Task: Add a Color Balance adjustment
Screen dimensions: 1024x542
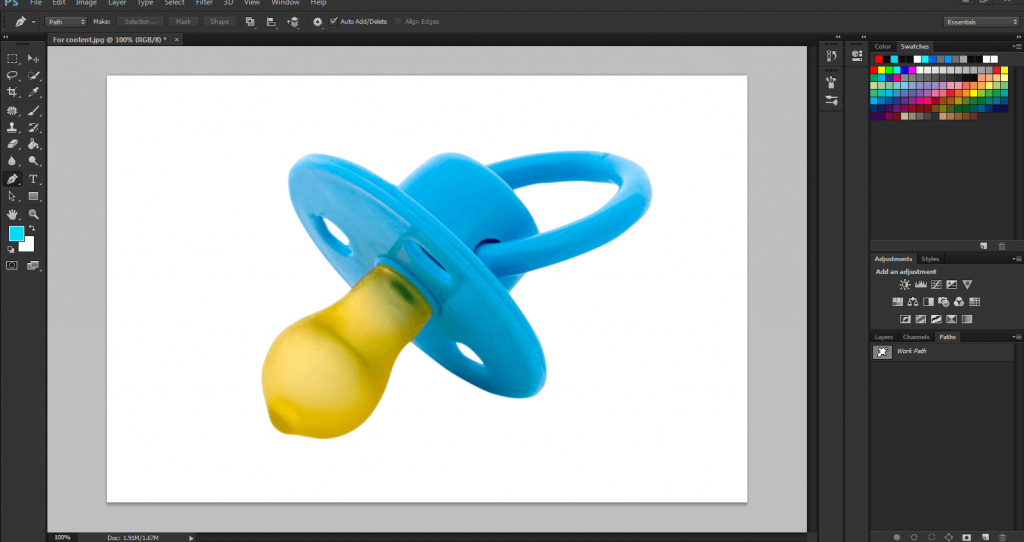Action: 913,302
